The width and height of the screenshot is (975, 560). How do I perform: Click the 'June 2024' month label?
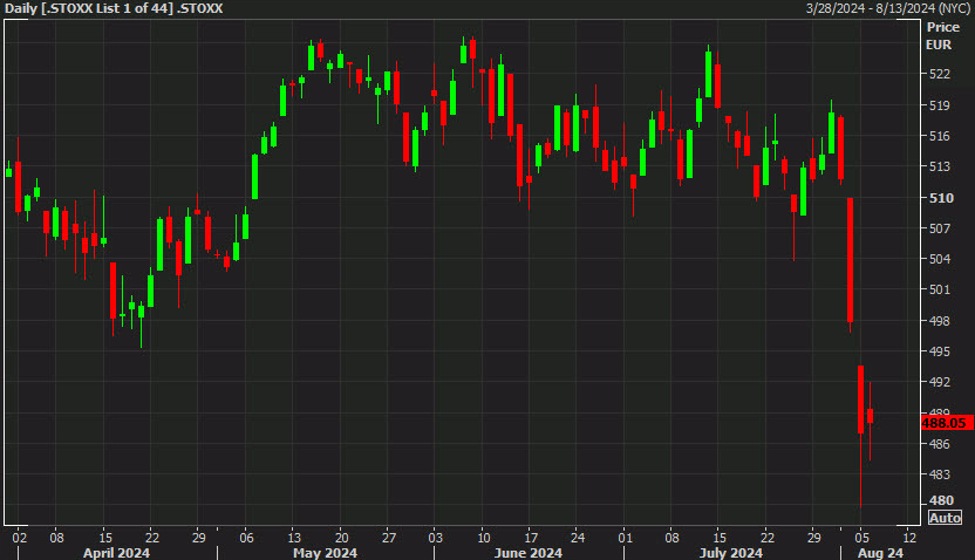(x=528, y=553)
